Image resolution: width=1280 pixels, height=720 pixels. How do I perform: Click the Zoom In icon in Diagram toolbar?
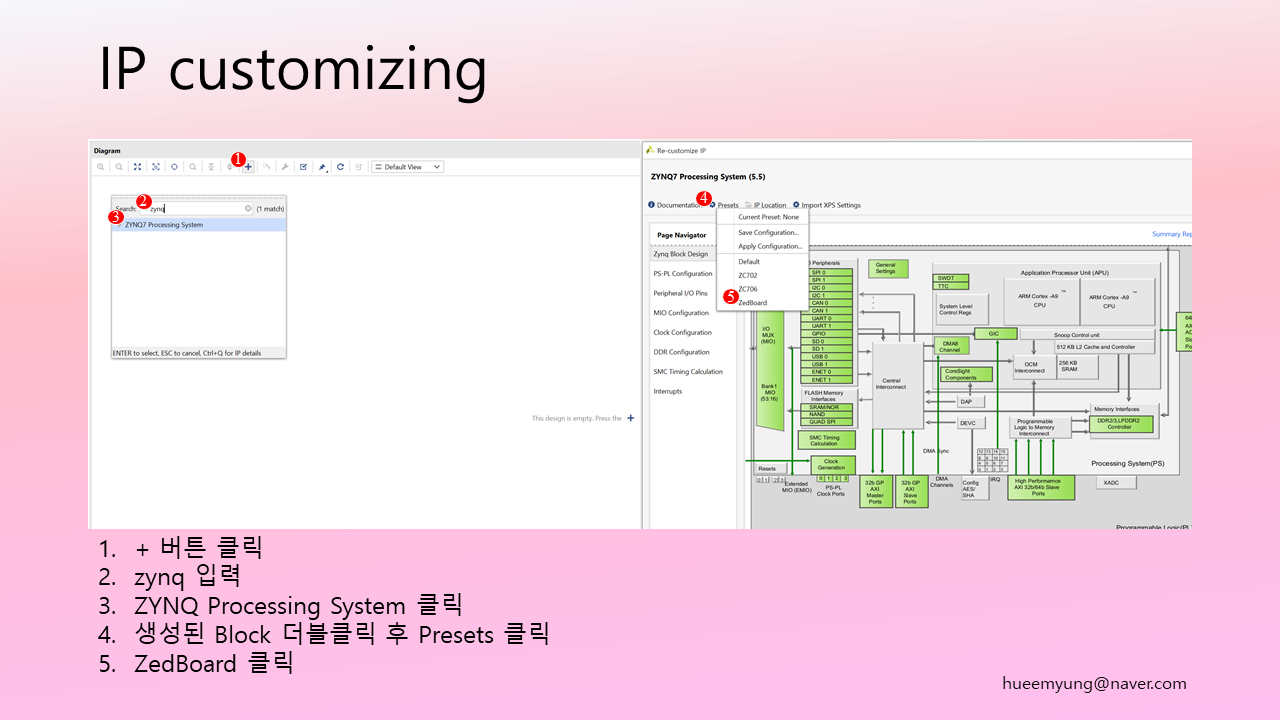pos(100,167)
